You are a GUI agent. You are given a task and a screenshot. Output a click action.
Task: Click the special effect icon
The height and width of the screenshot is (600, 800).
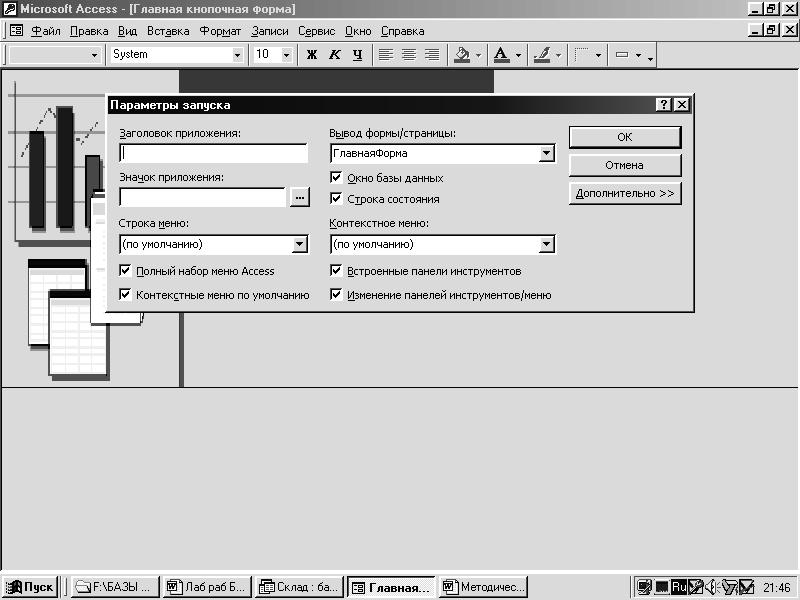(x=621, y=55)
